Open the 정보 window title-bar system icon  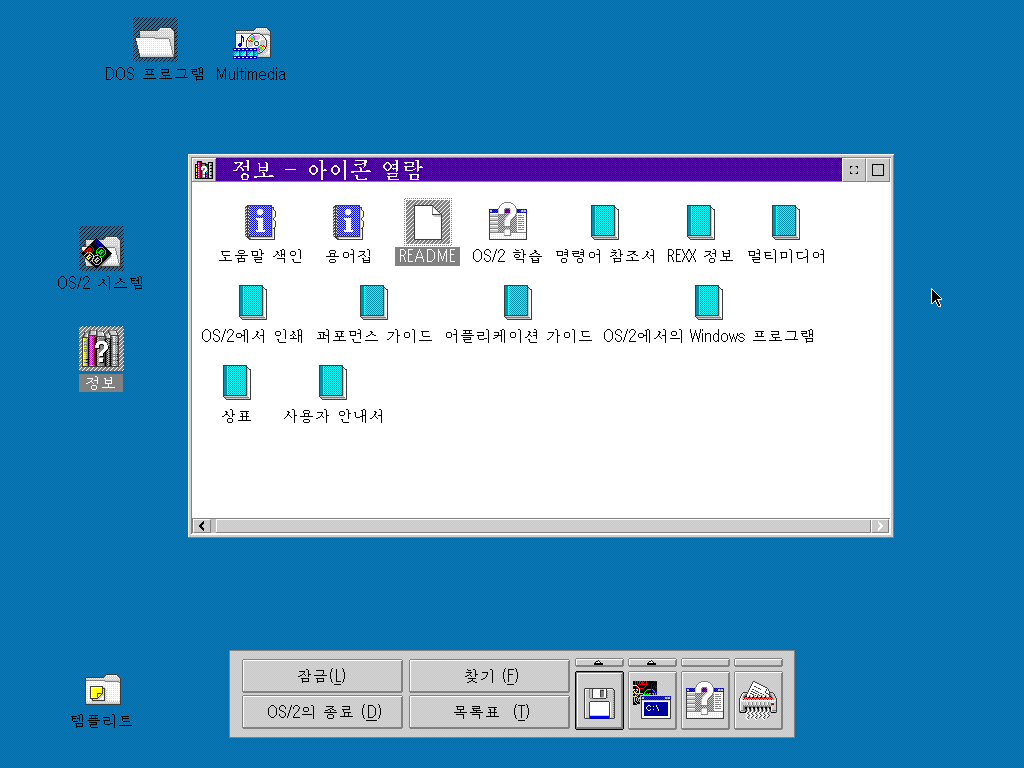click(x=204, y=170)
